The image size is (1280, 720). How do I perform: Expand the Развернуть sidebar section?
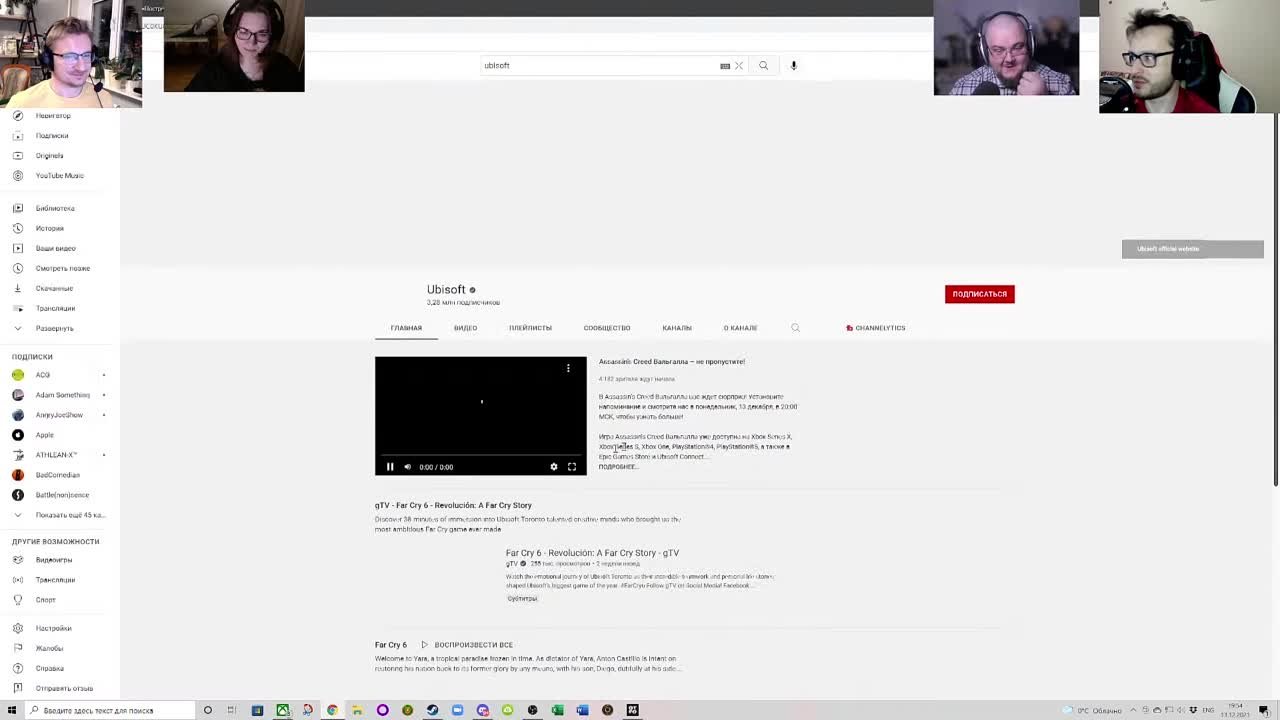(54, 328)
